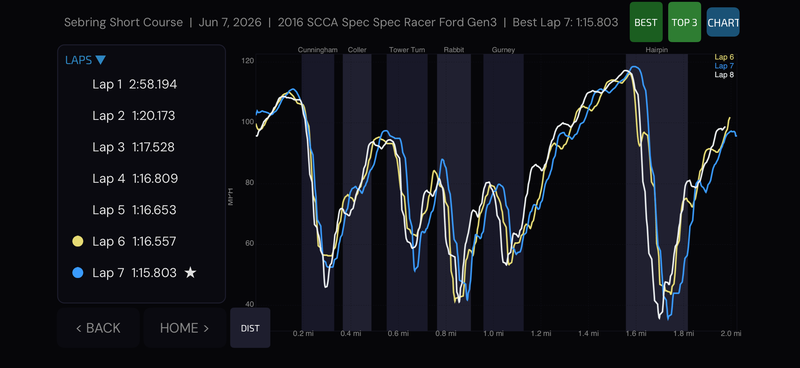
Task: Toggle Lap 7 1:15.803 row
Action: coord(134,273)
